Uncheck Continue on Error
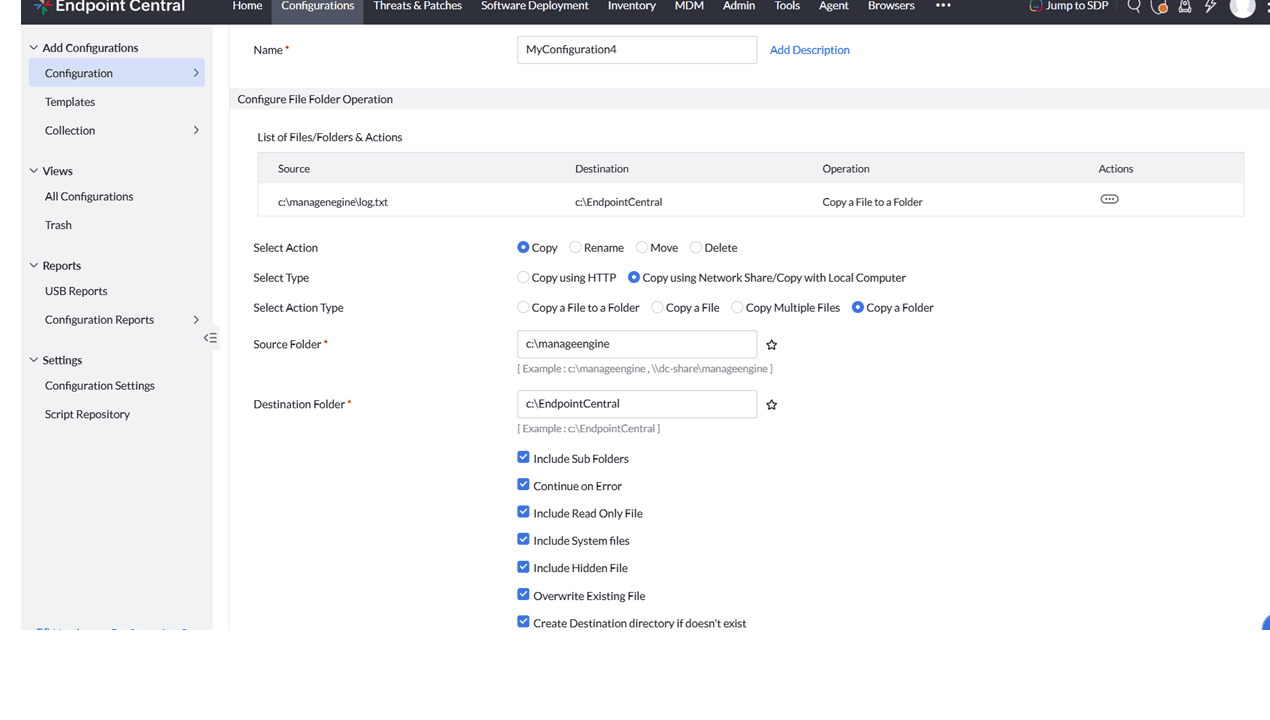The image size is (1270, 720). tap(523, 484)
